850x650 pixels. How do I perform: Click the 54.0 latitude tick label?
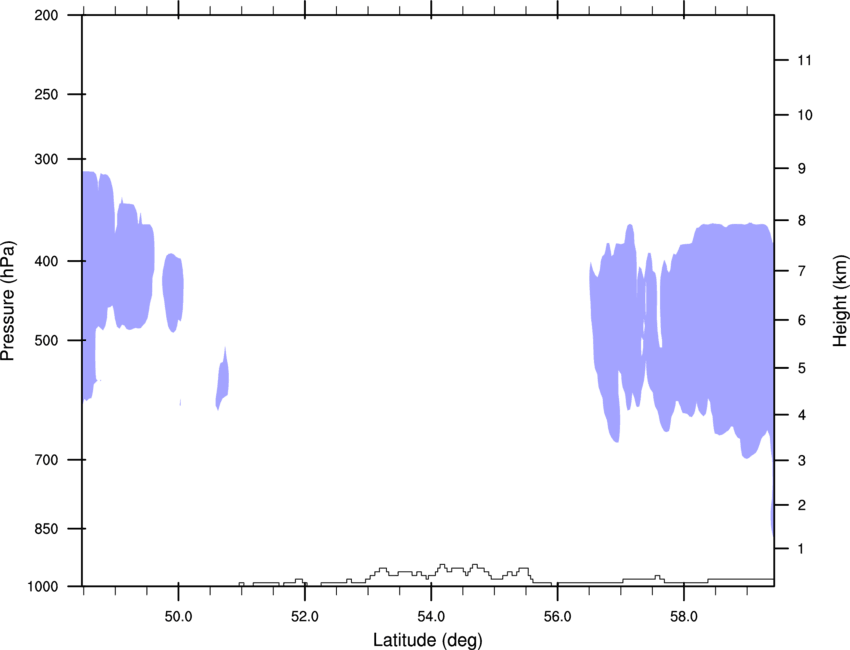pos(432,617)
